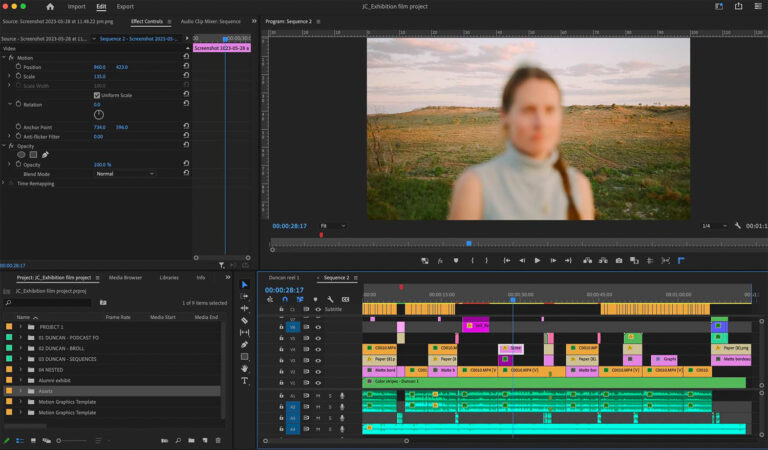Select the Ripple Edit tool

(244, 308)
